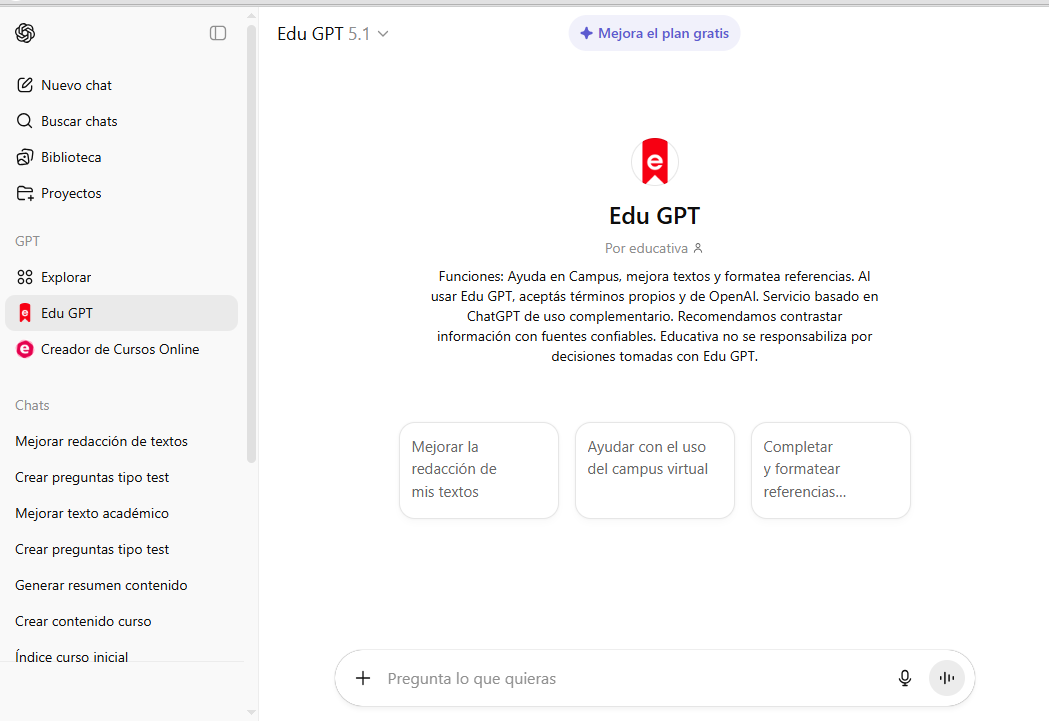Start voice mode with the waveform icon
The height and width of the screenshot is (721, 1049).
(946, 678)
